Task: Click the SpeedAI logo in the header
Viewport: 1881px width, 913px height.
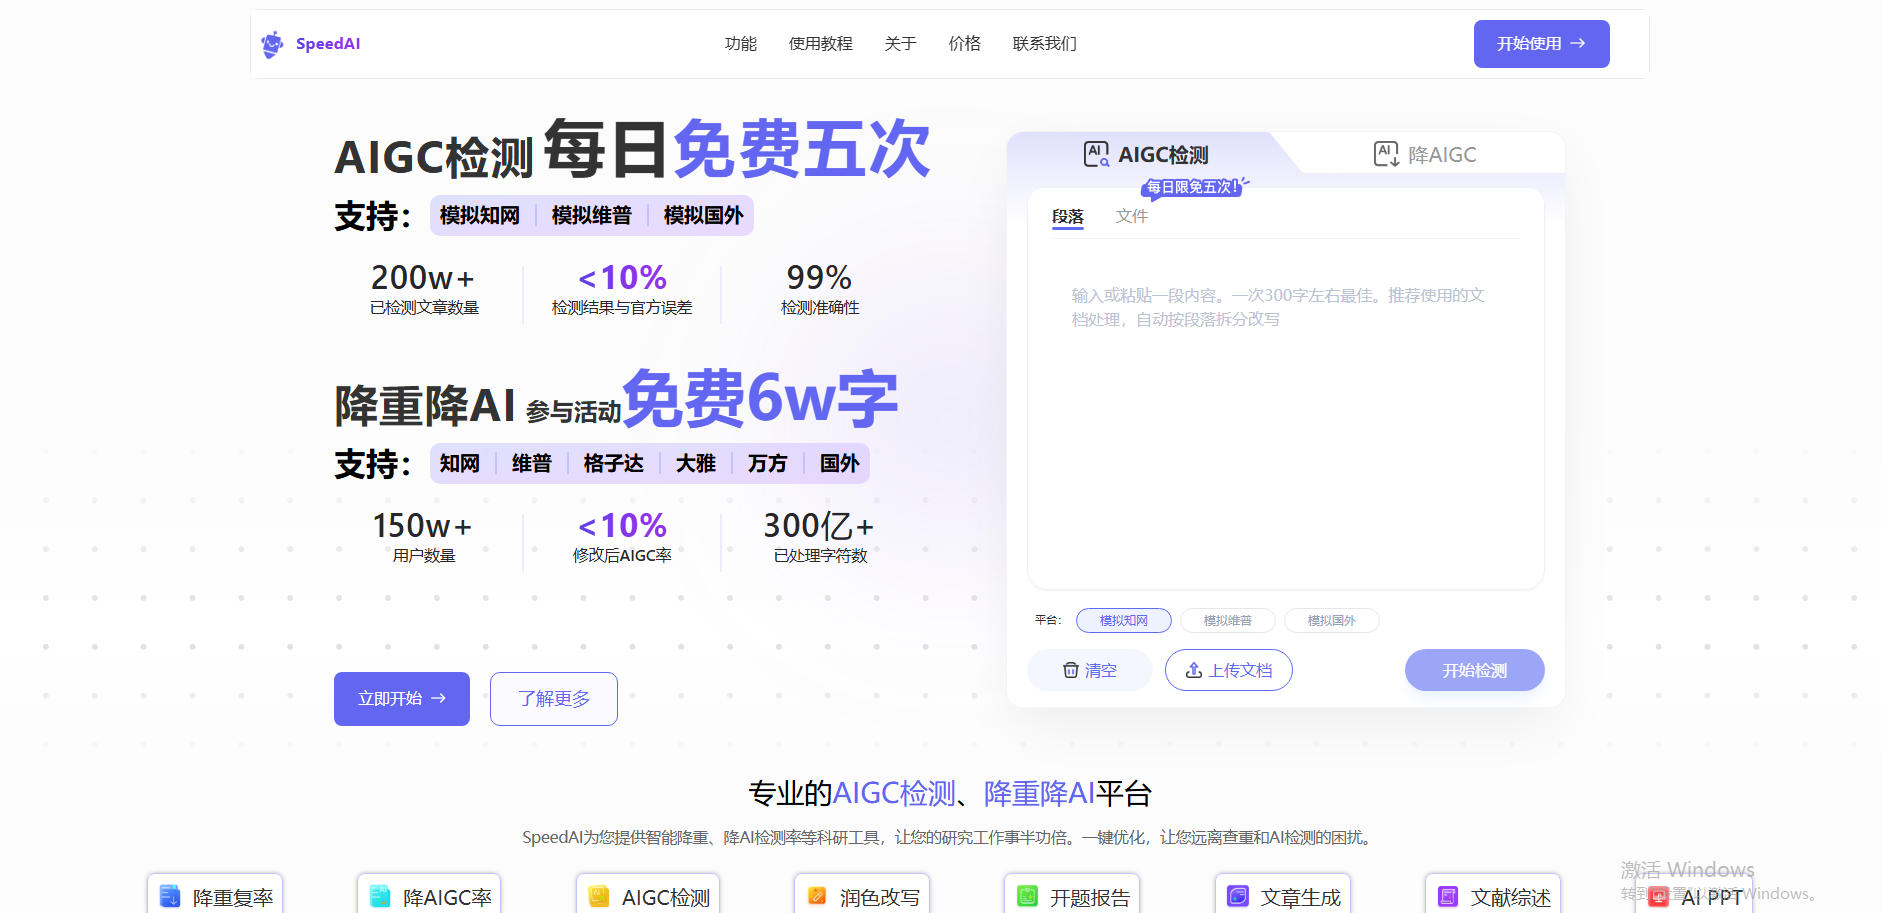Action: (x=310, y=44)
